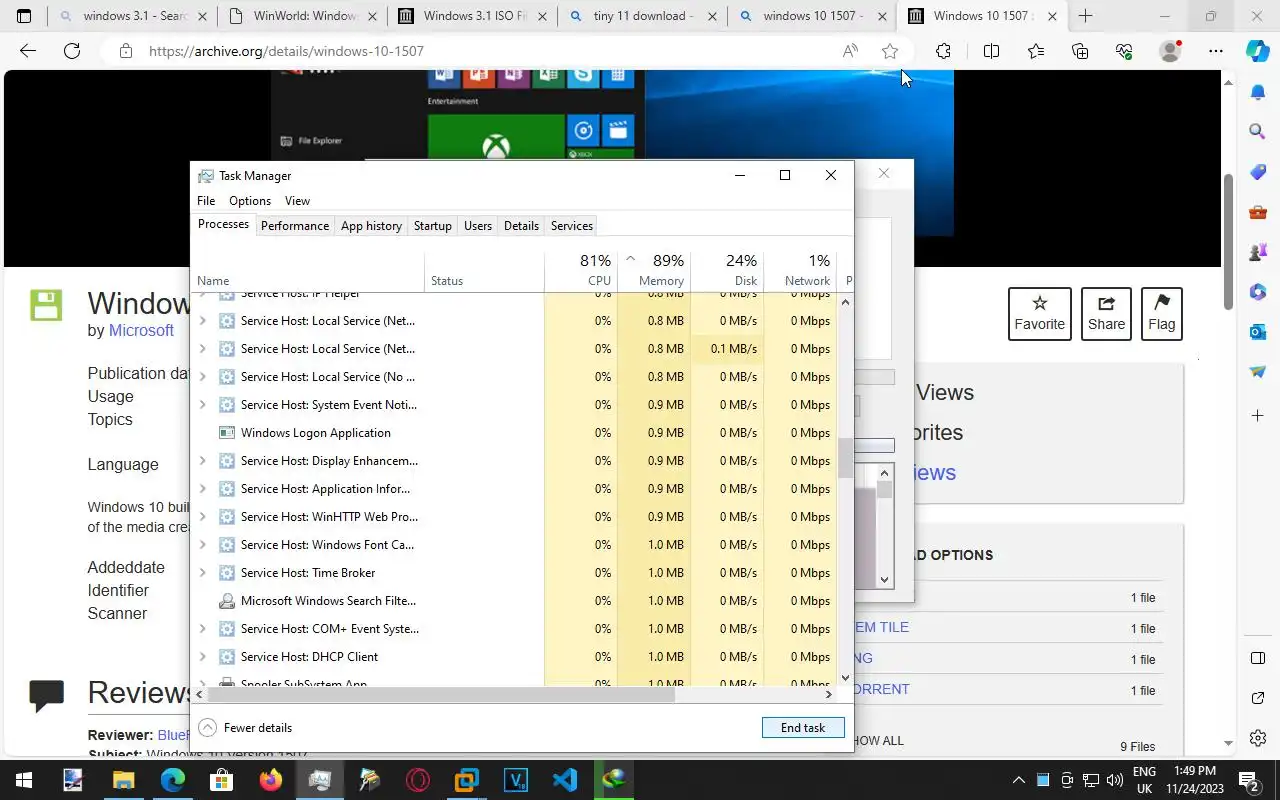Expand Service Host: COM+ Event System row
The height and width of the screenshot is (800, 1280).
(x=203, y=629)
